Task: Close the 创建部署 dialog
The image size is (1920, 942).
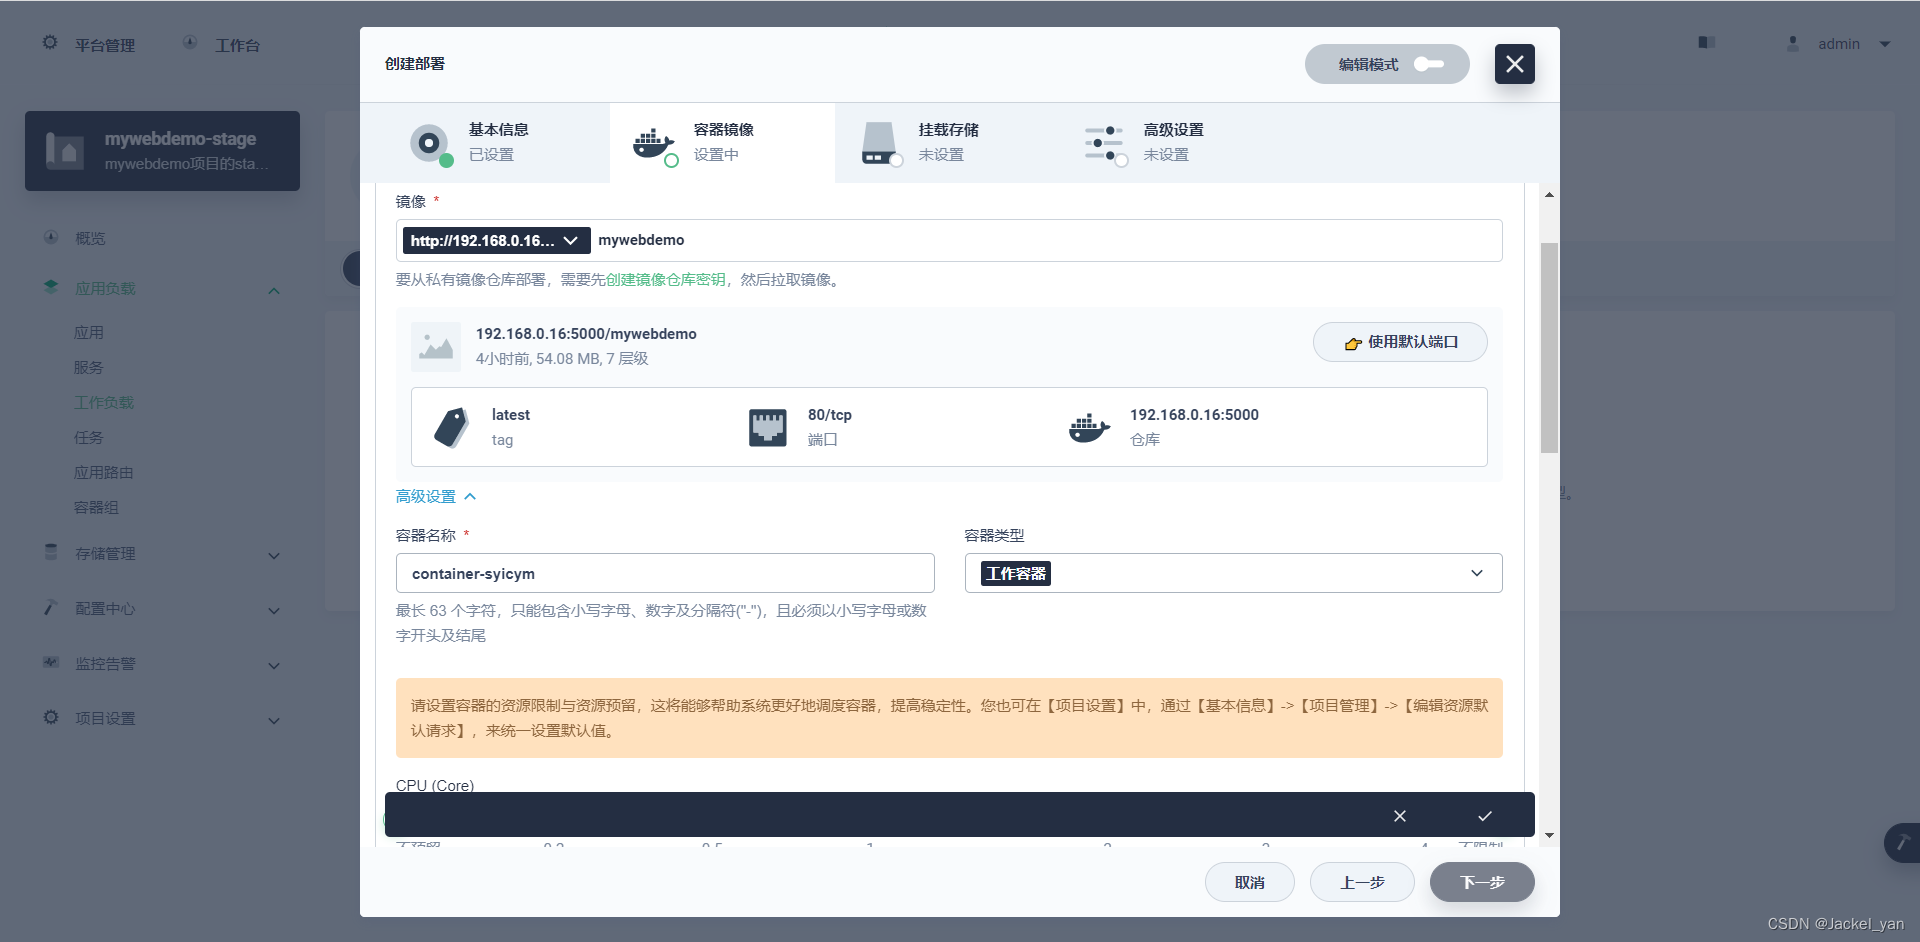Action: click(1515, 64)
